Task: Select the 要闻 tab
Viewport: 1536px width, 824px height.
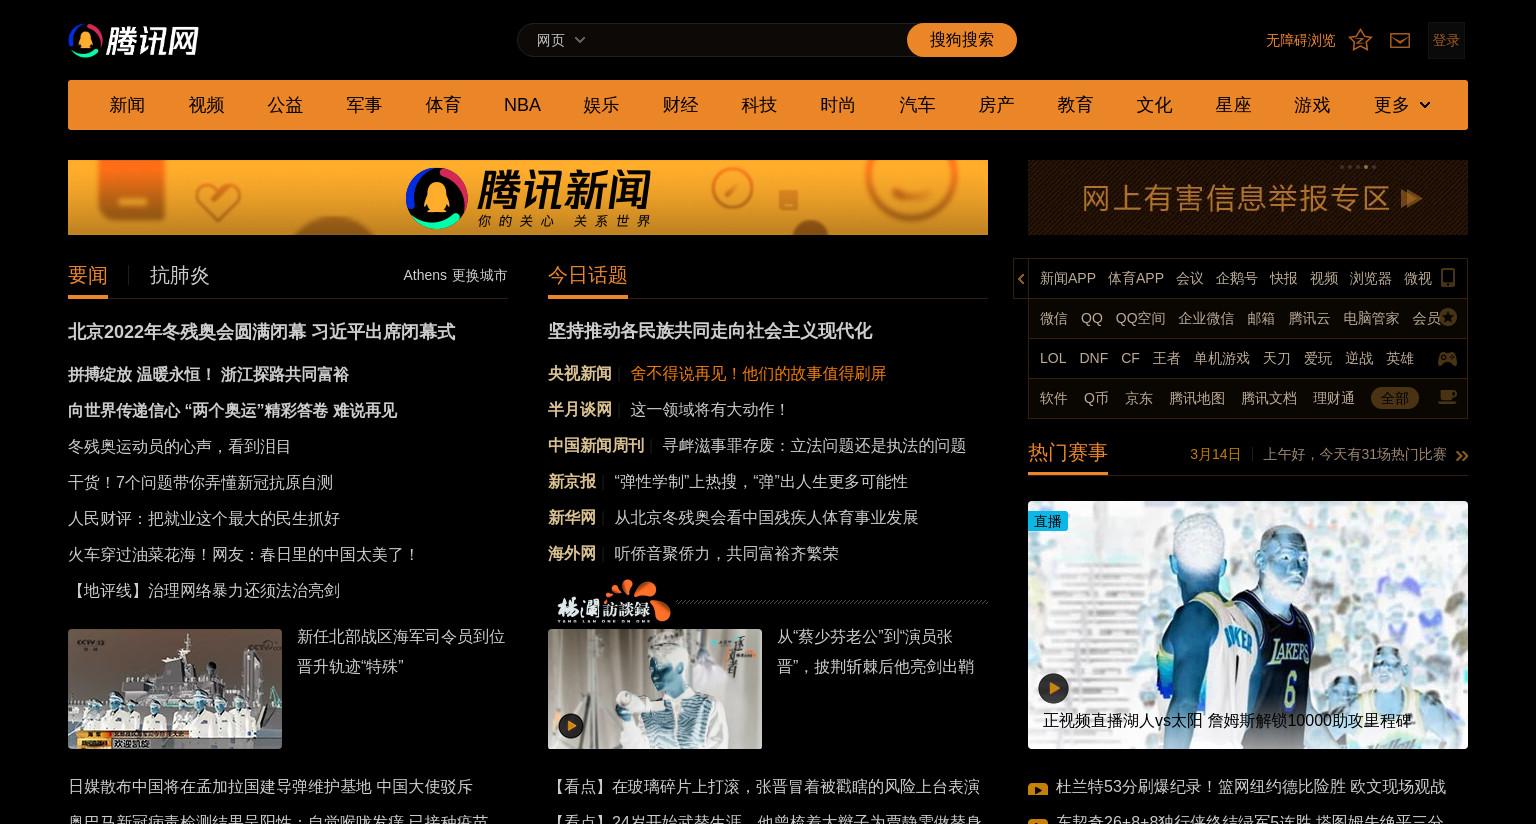Action: pyautogui.click(x=88, y=276)
